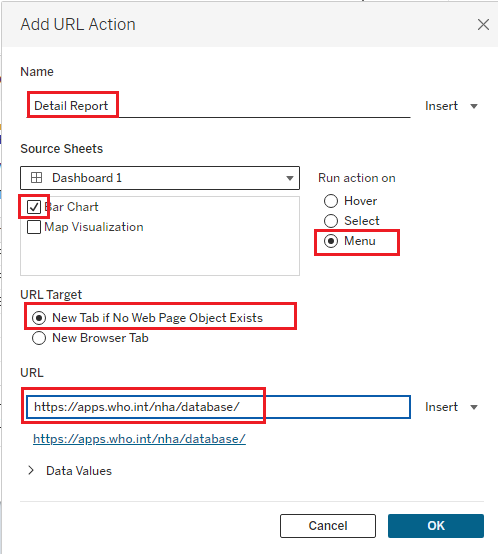This screenshot has width=498, height=554.
Task: Open the Dashboard 1 source sheets dropdown
Action: click(x=160, y=178)
